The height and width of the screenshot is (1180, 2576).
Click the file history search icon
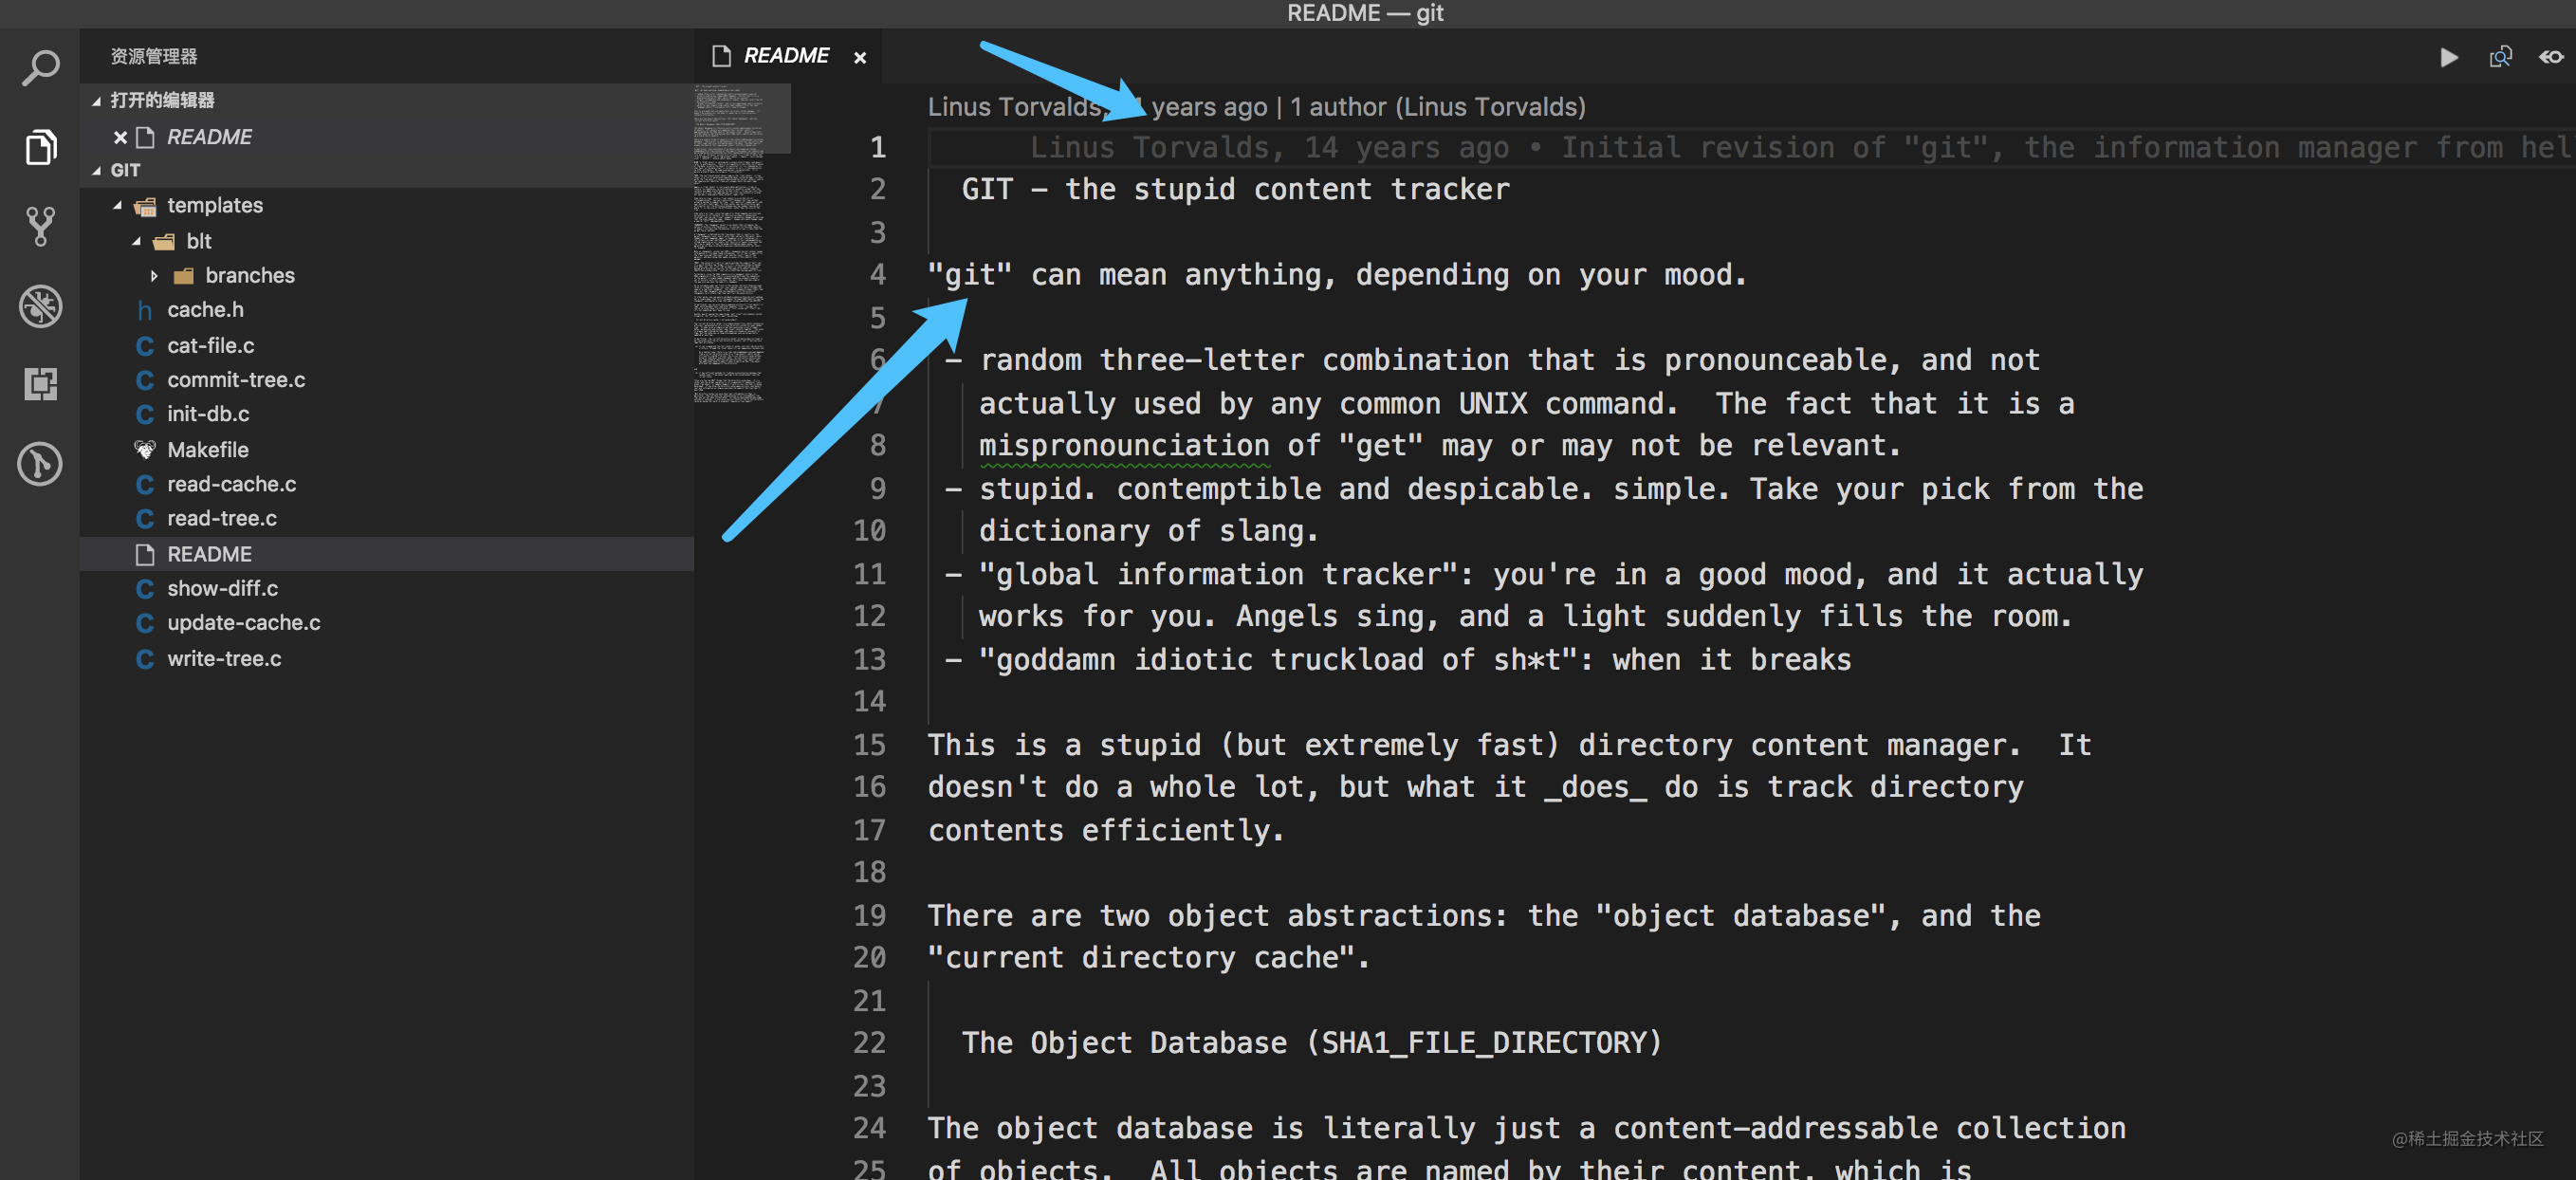[x=2500, y=57]
